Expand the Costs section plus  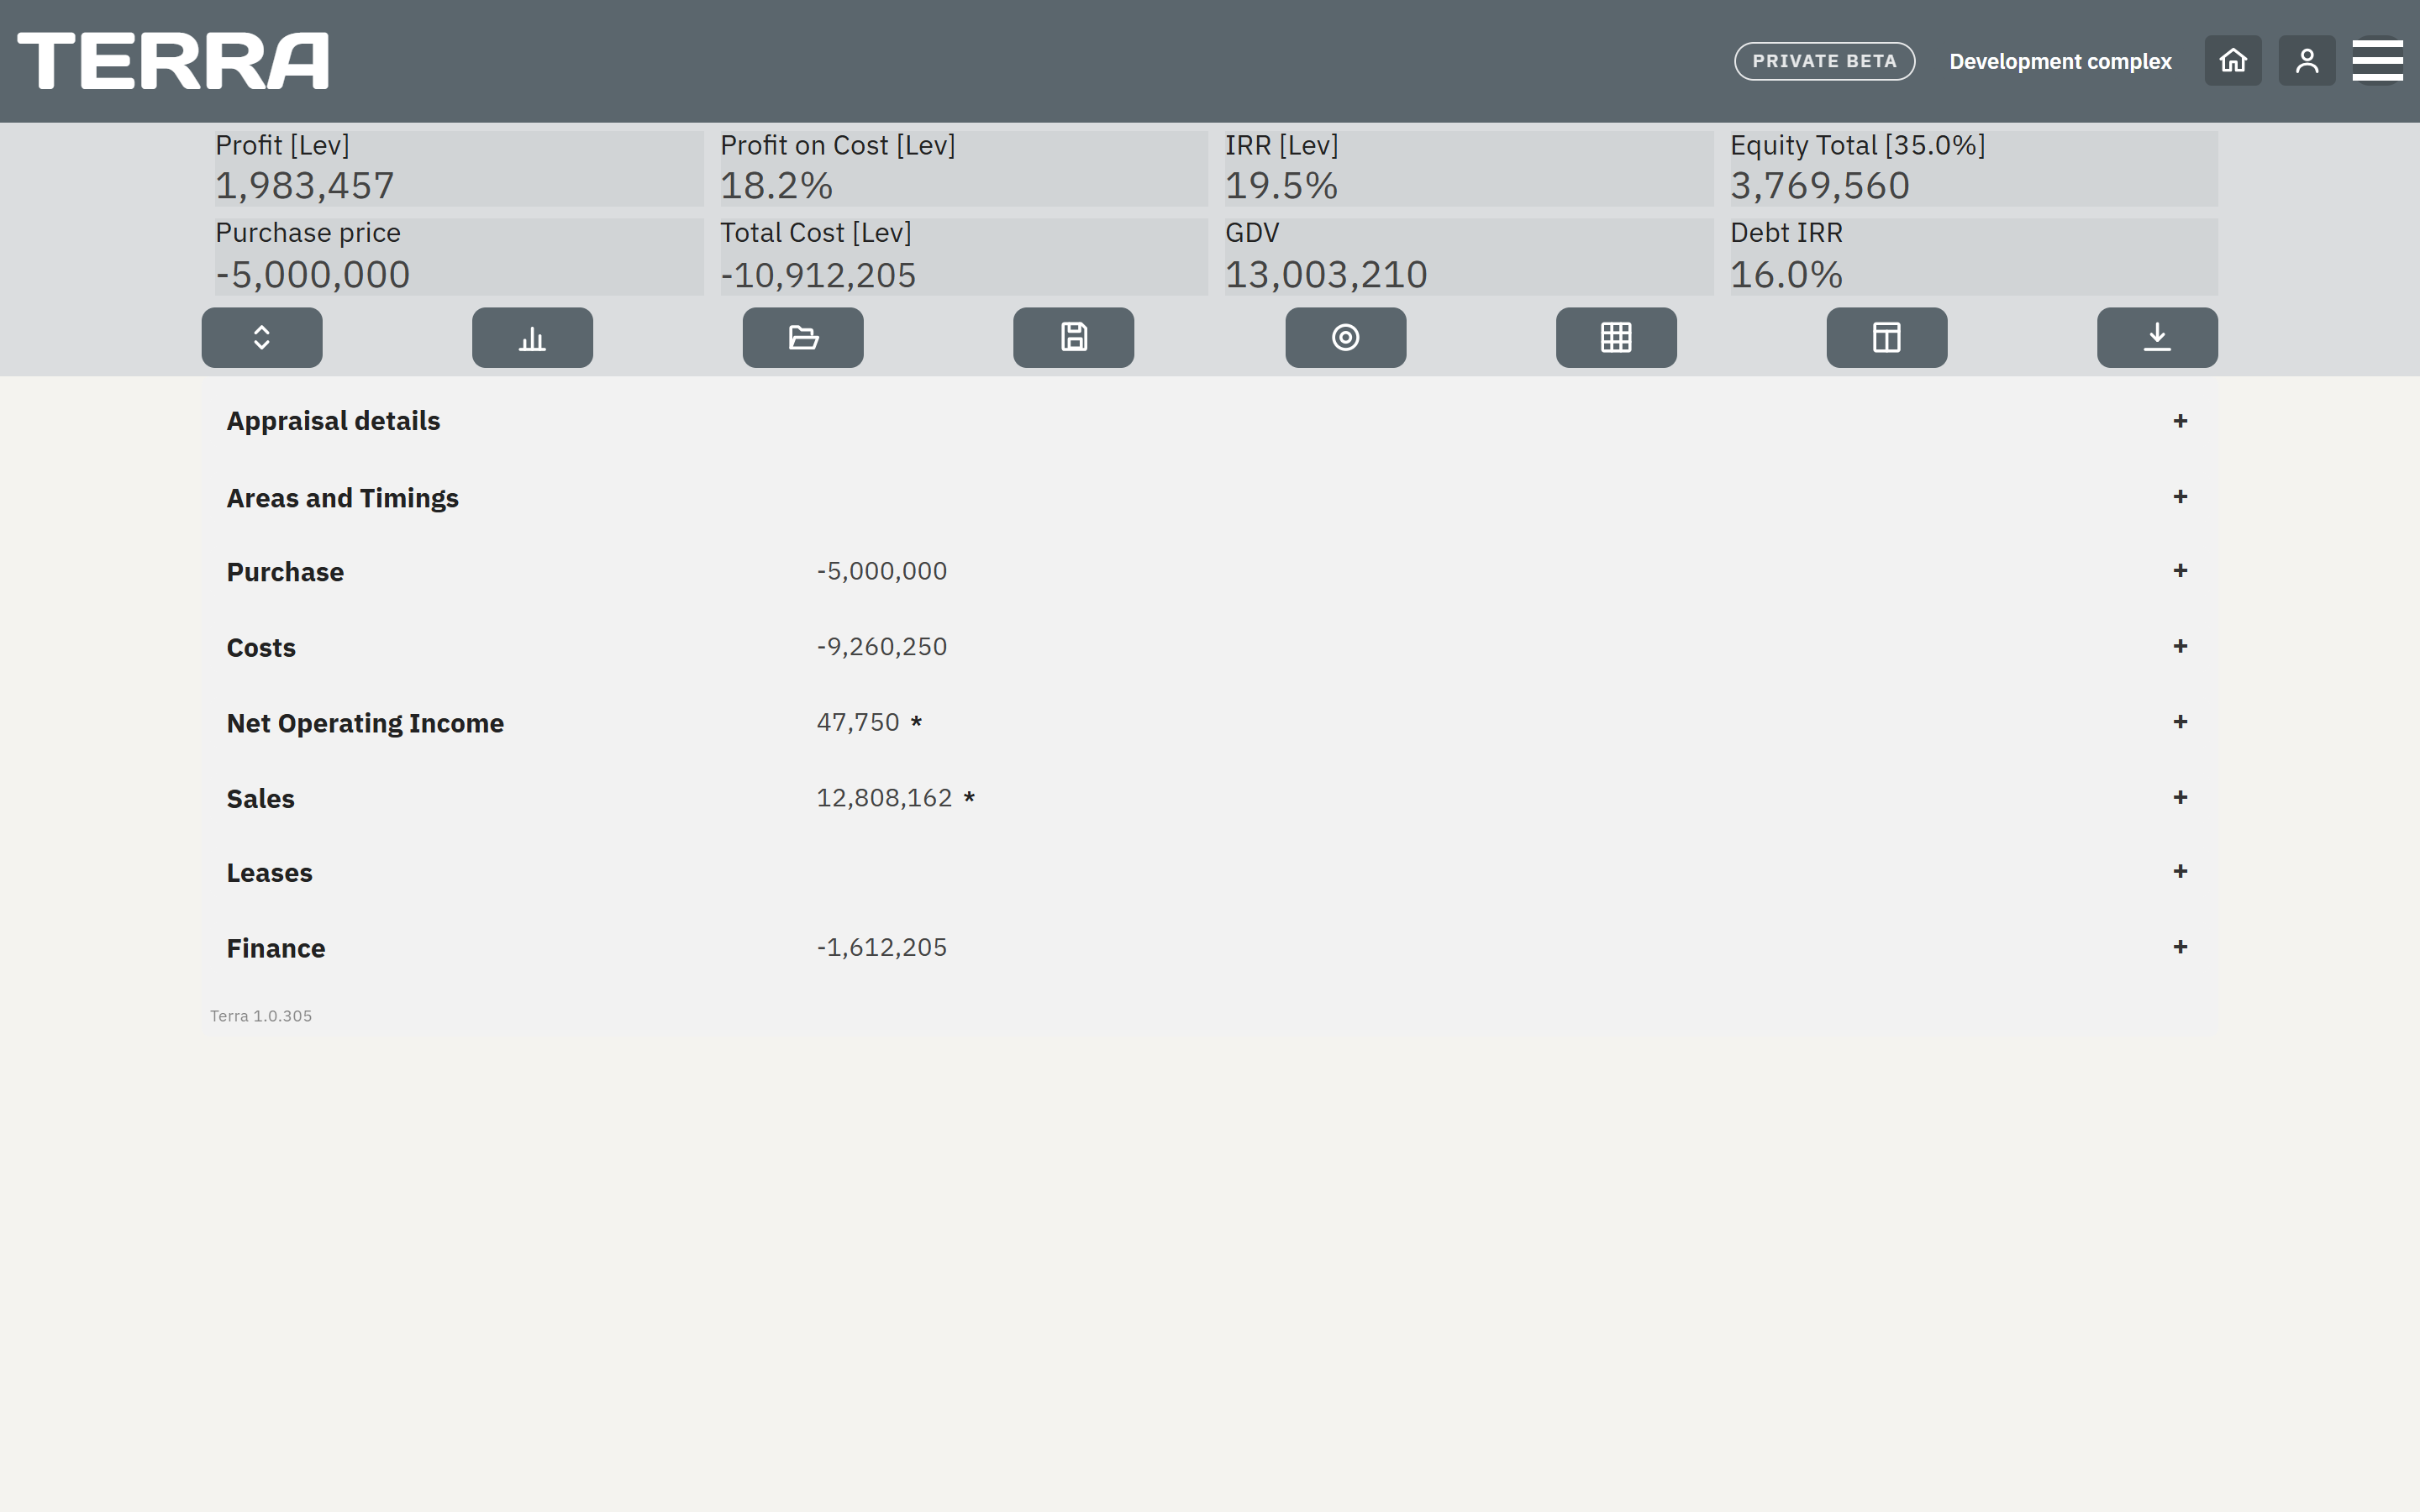click(2180, 647)
